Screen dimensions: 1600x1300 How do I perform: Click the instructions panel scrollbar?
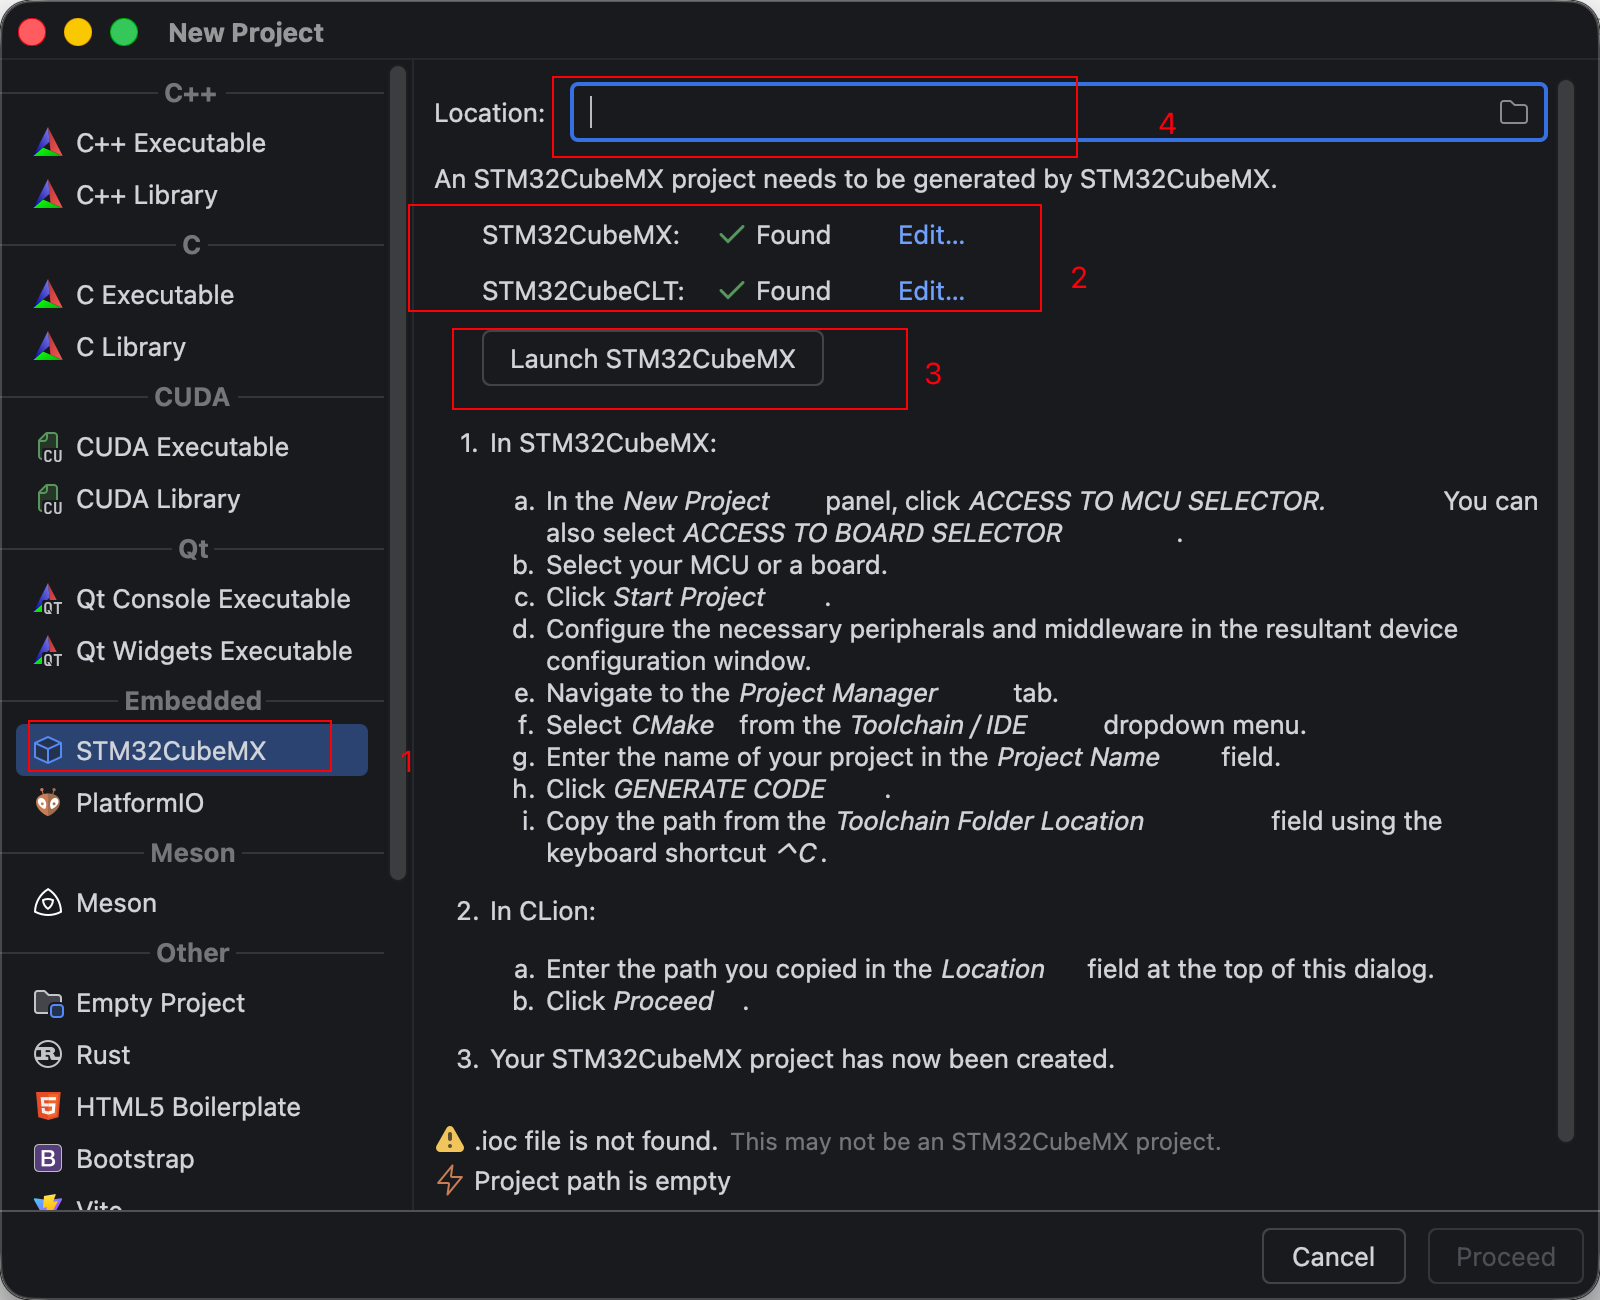click(x=1566, y=610)
